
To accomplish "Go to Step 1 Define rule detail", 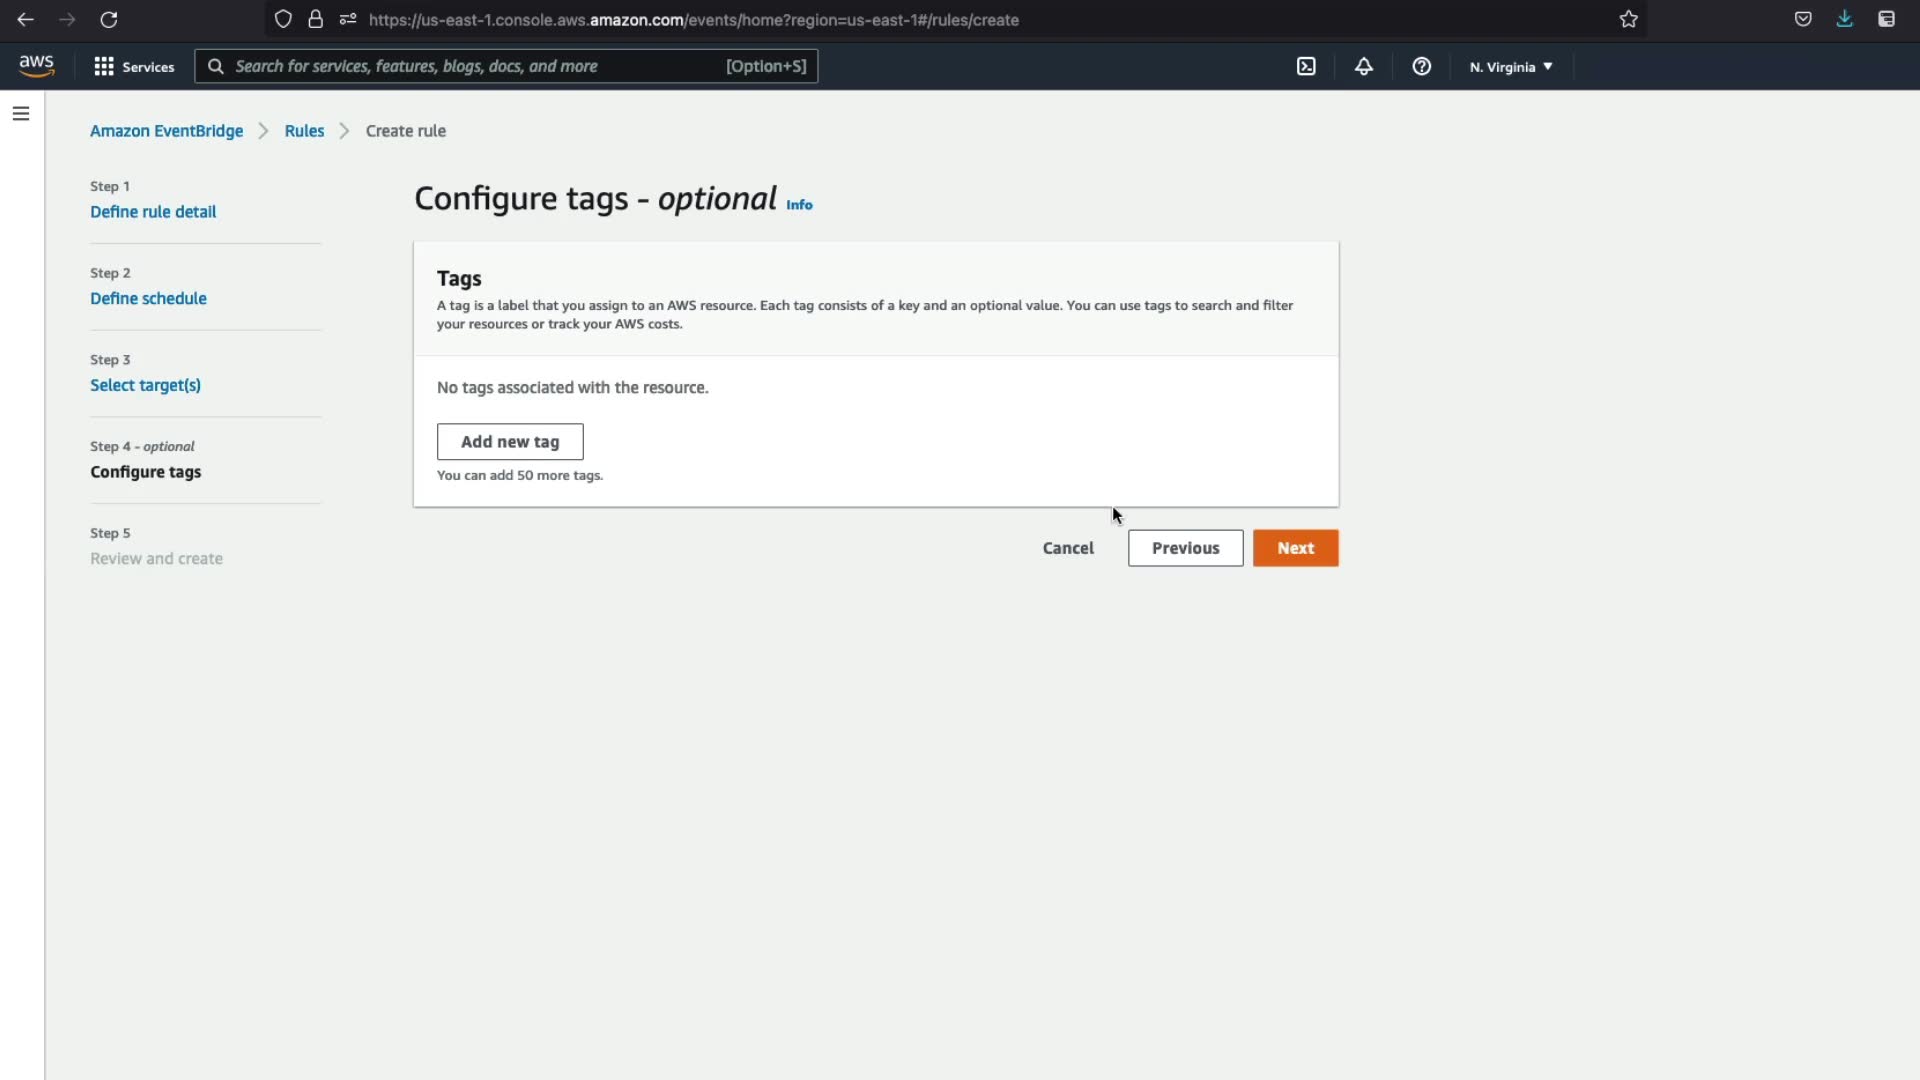I will tap(153, 212).
